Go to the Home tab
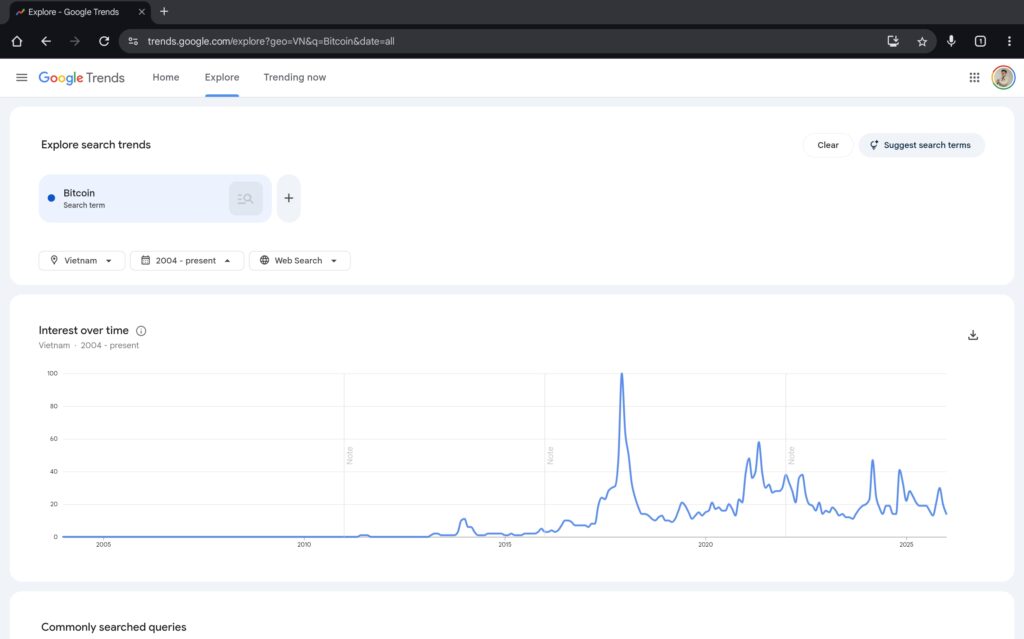 tap(166, 77)
